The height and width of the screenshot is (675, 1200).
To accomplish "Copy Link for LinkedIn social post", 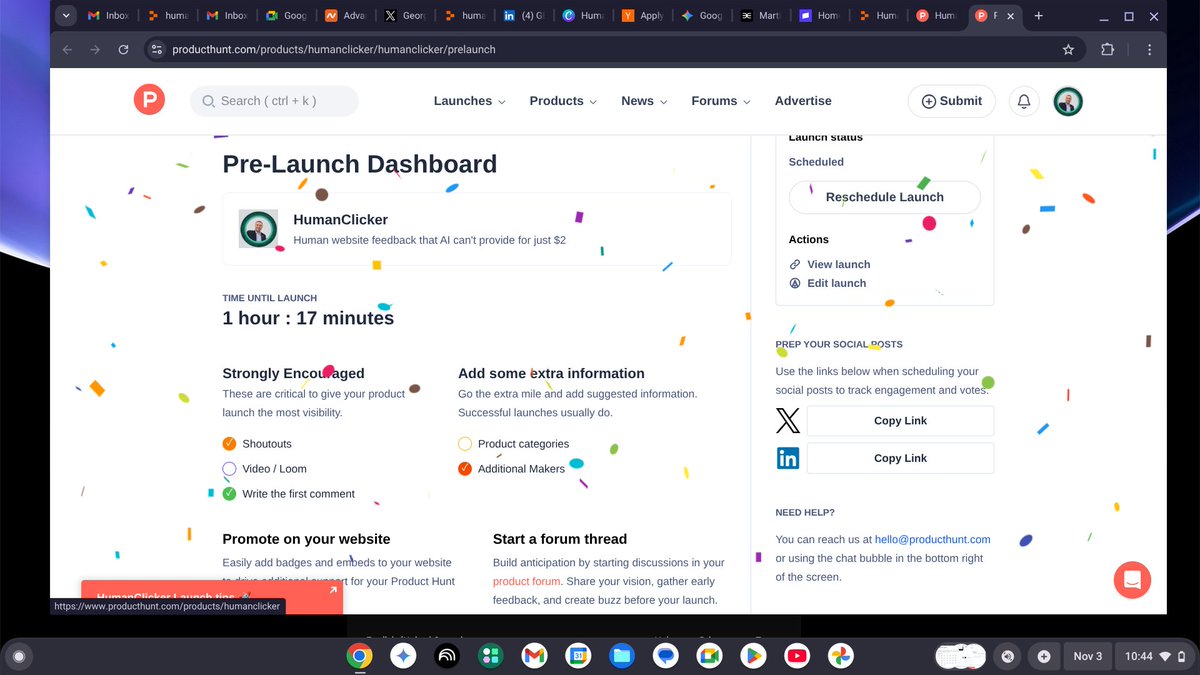I will (900, 458).
